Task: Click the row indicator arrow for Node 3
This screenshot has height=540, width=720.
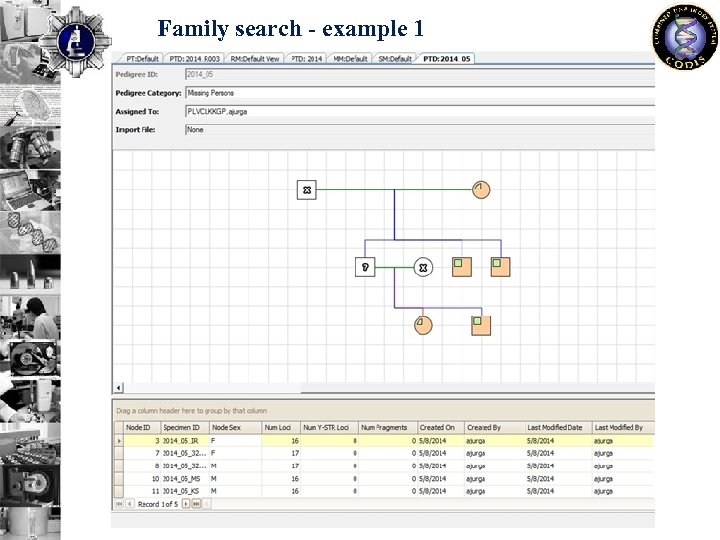Action: click(x=119, y=441)
